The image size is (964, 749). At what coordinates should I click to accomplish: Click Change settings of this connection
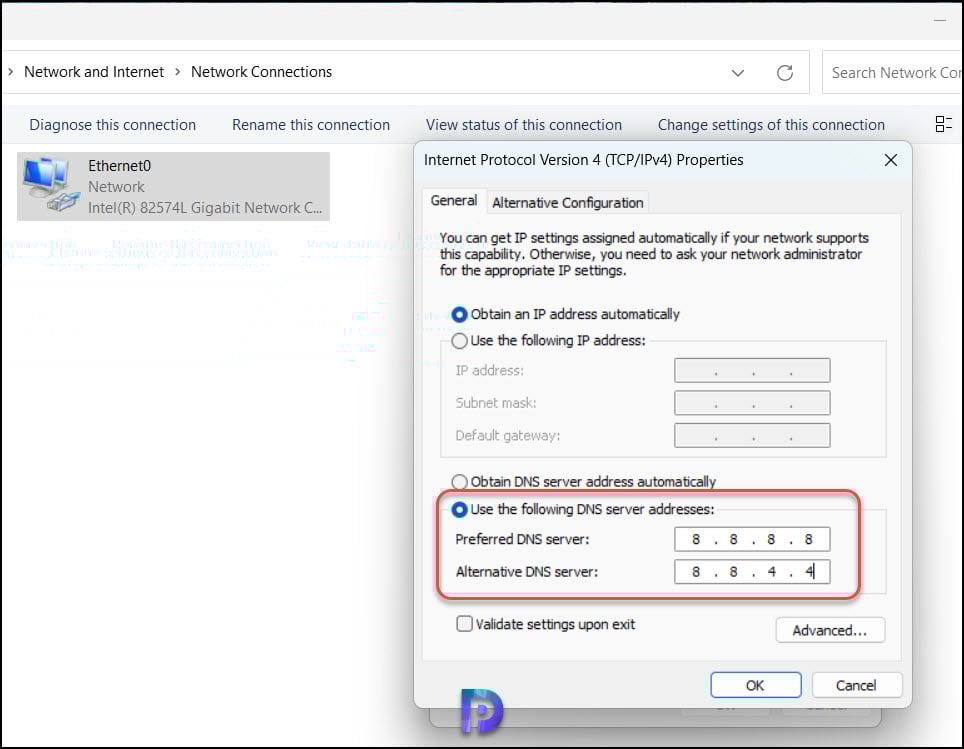click(771, 125)
